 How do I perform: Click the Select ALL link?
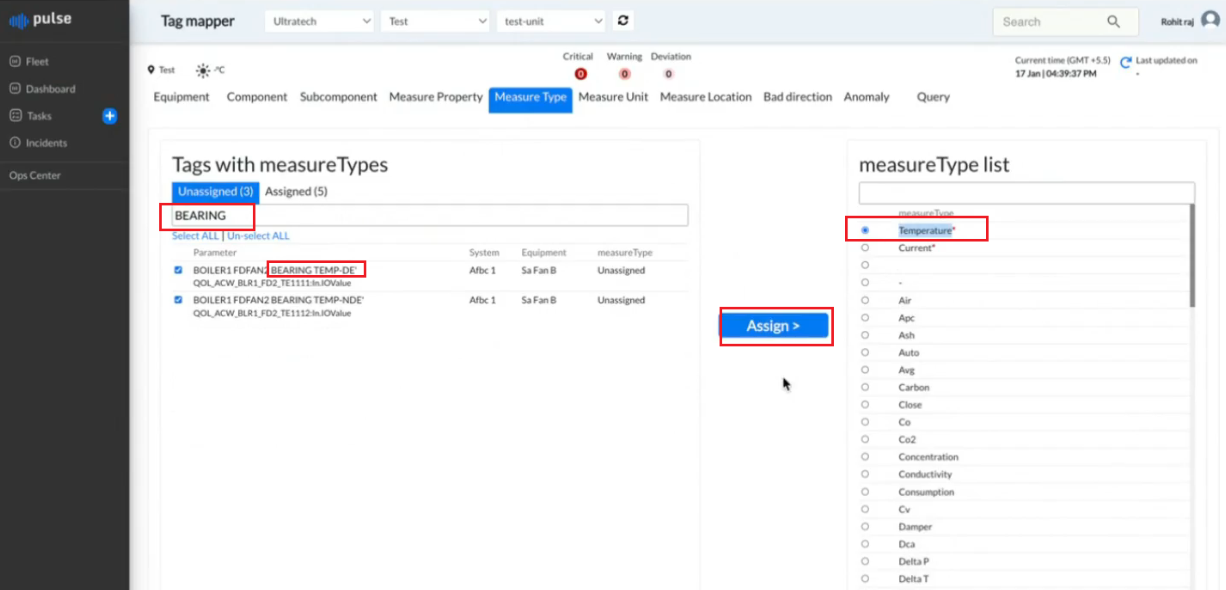195,236
